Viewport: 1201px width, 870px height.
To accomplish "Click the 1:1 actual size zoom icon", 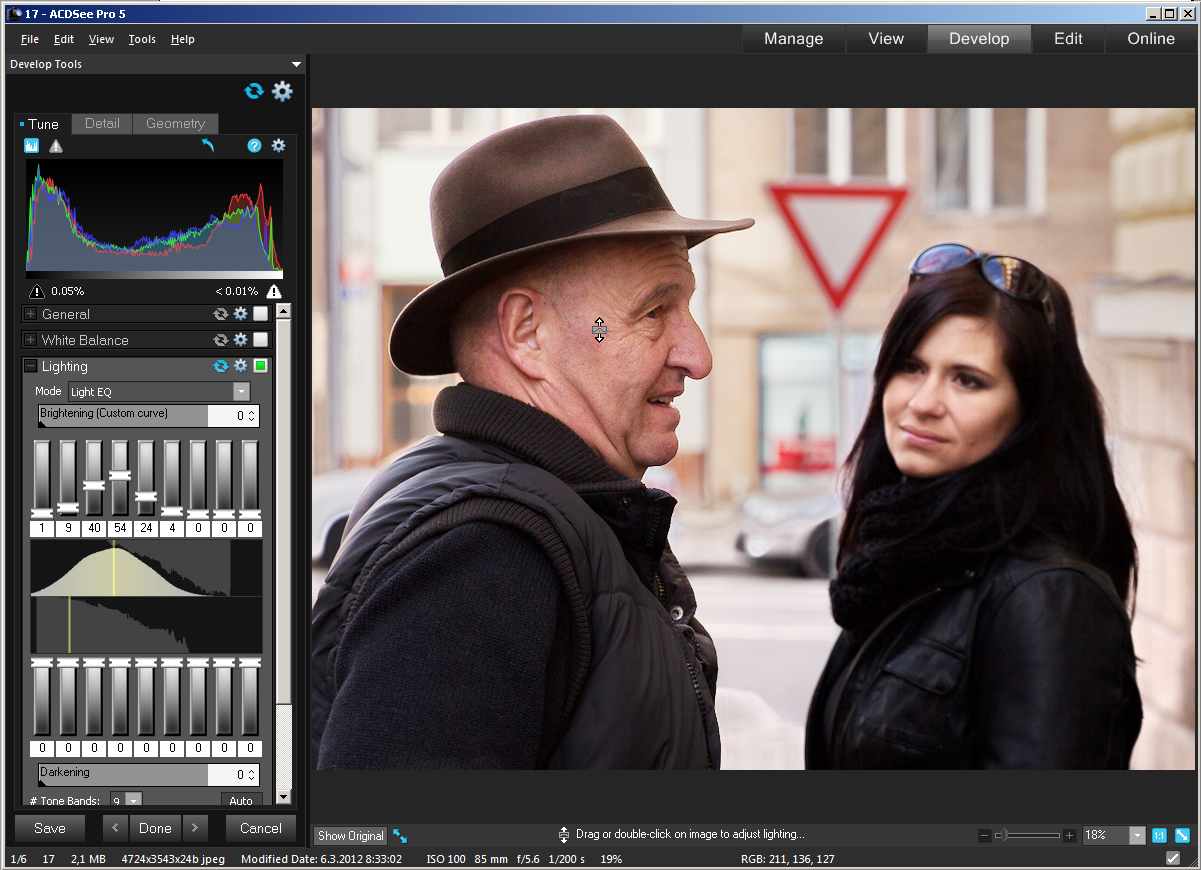I will (1159, 835).
